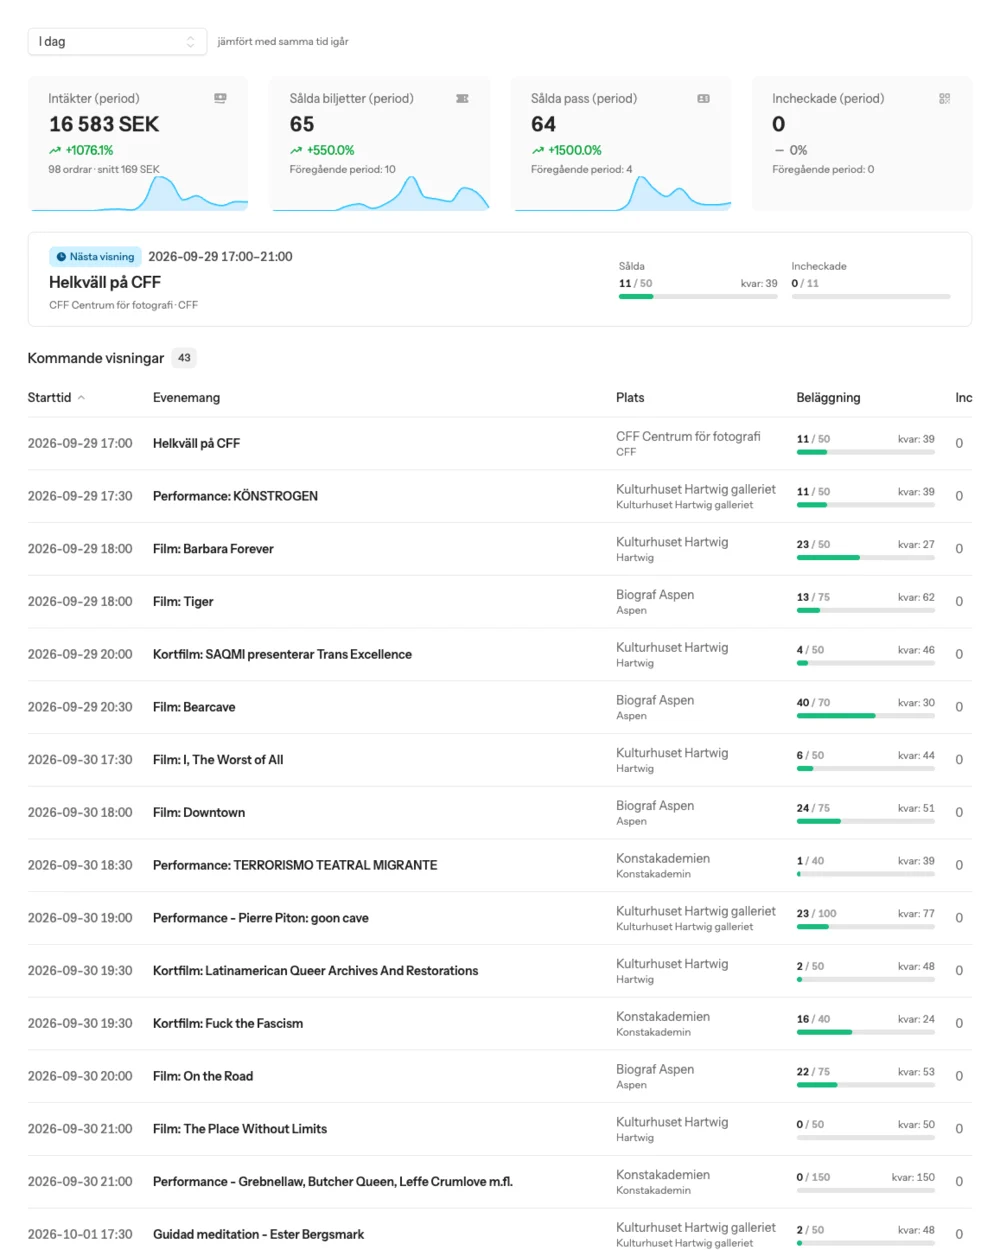Screen dimensions: 1000x1250
Task: Click '98 ordrar · snitt 169 SEK' text
Action: [104, 169]
